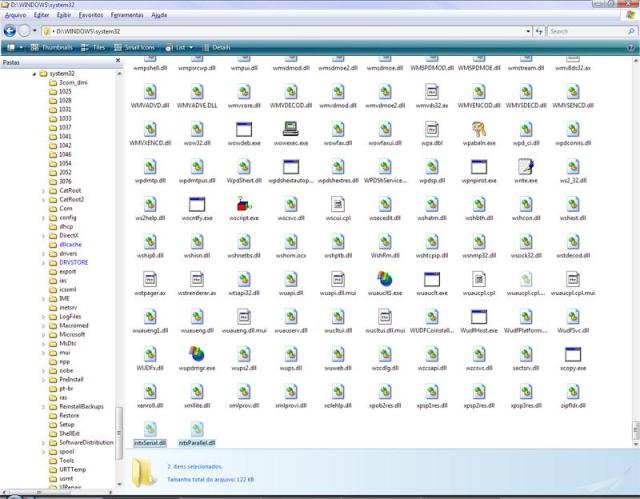
Task: Select the DRVSTORE folder in tree
Action: [x=73, y=262]
